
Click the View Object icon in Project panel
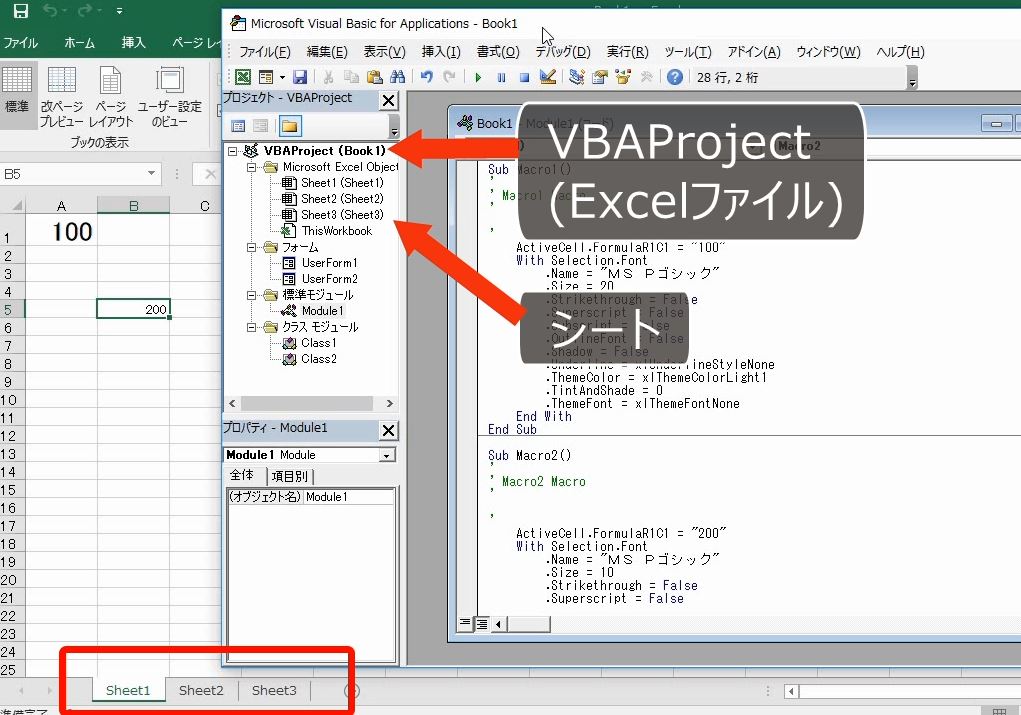260,126
